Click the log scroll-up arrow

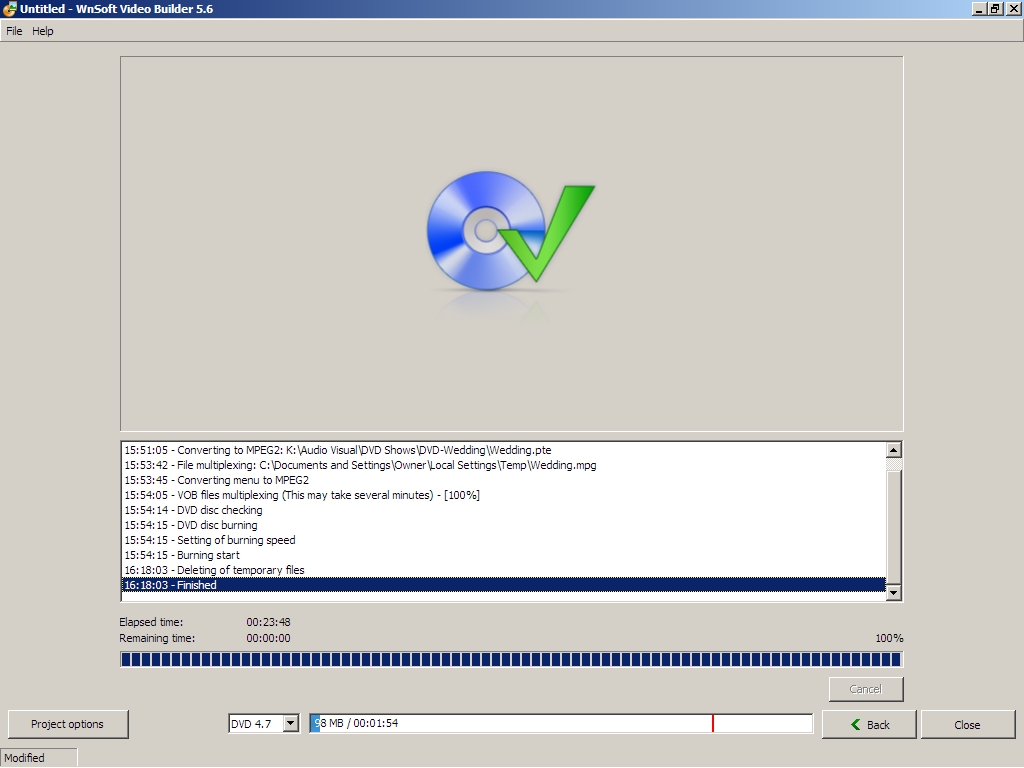(x=893, y=449)
